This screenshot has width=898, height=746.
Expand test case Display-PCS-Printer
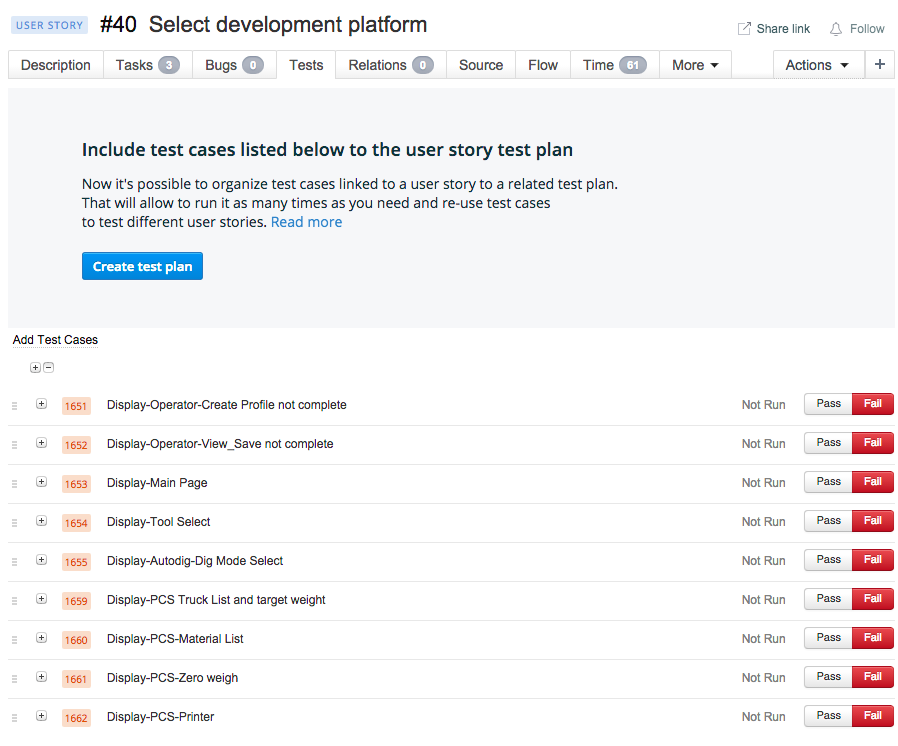pos(41,715)
